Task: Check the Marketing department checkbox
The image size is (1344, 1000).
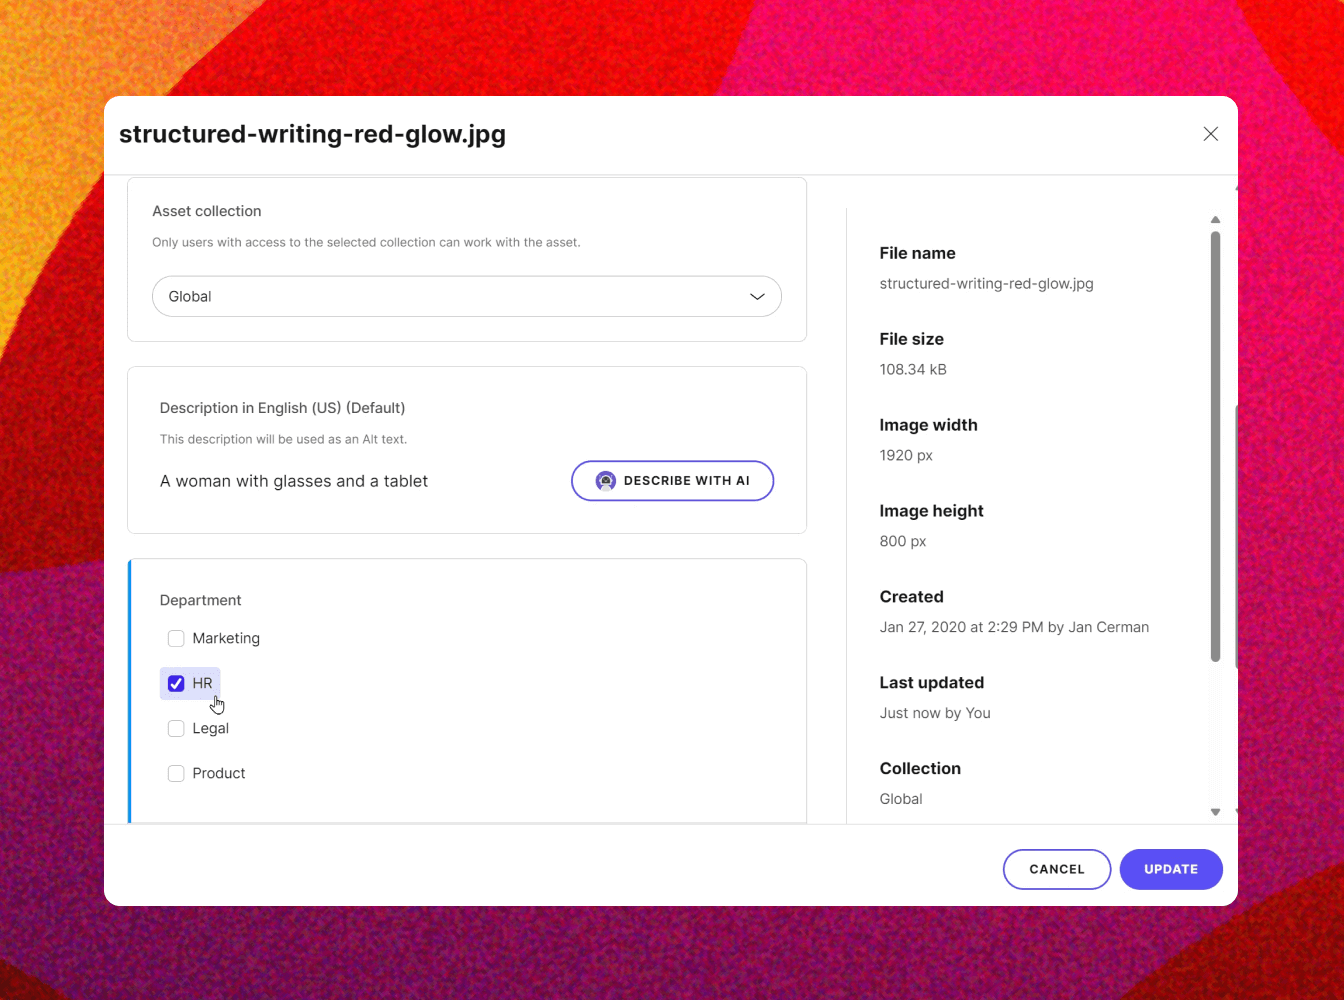Action: [176, 638]
